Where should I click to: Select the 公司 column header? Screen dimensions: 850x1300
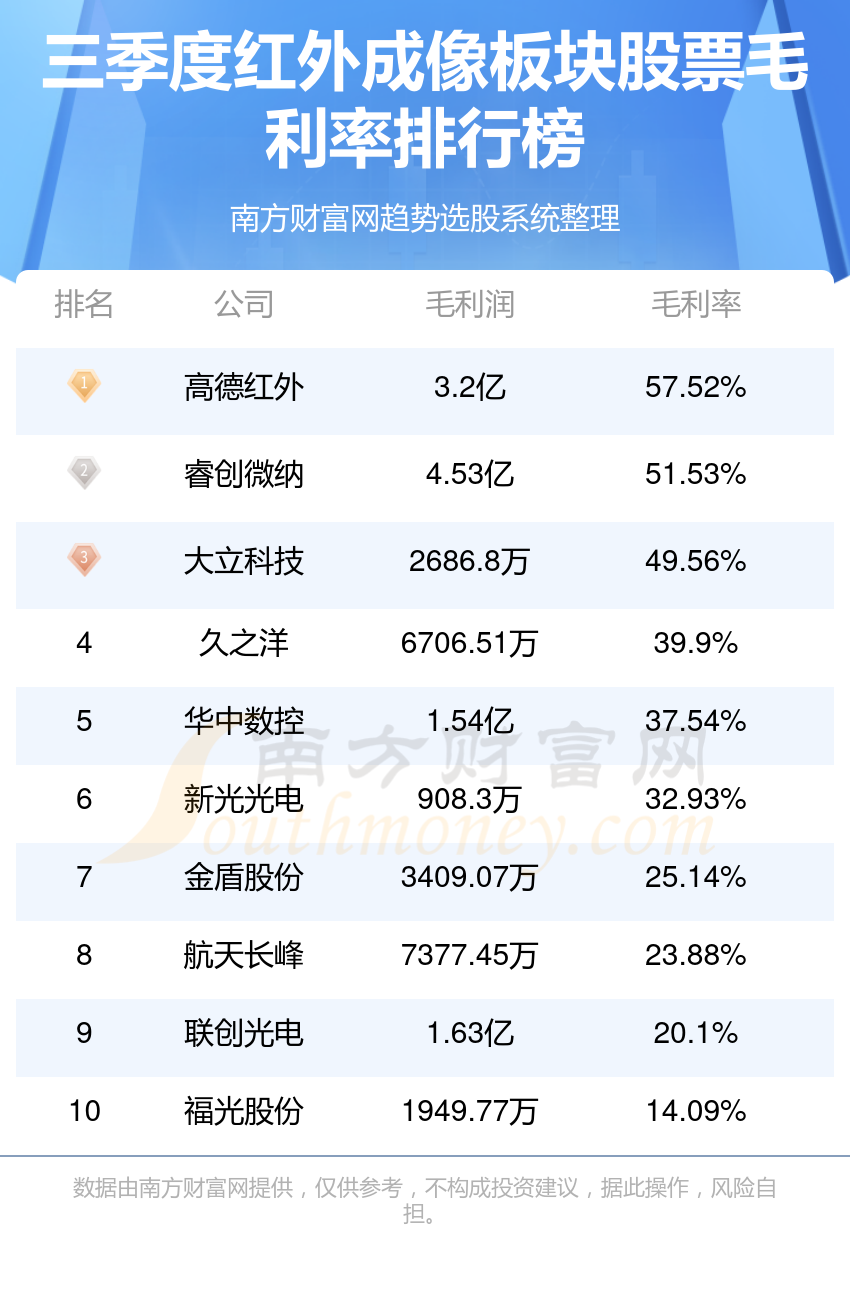click(x=243, y=304)
